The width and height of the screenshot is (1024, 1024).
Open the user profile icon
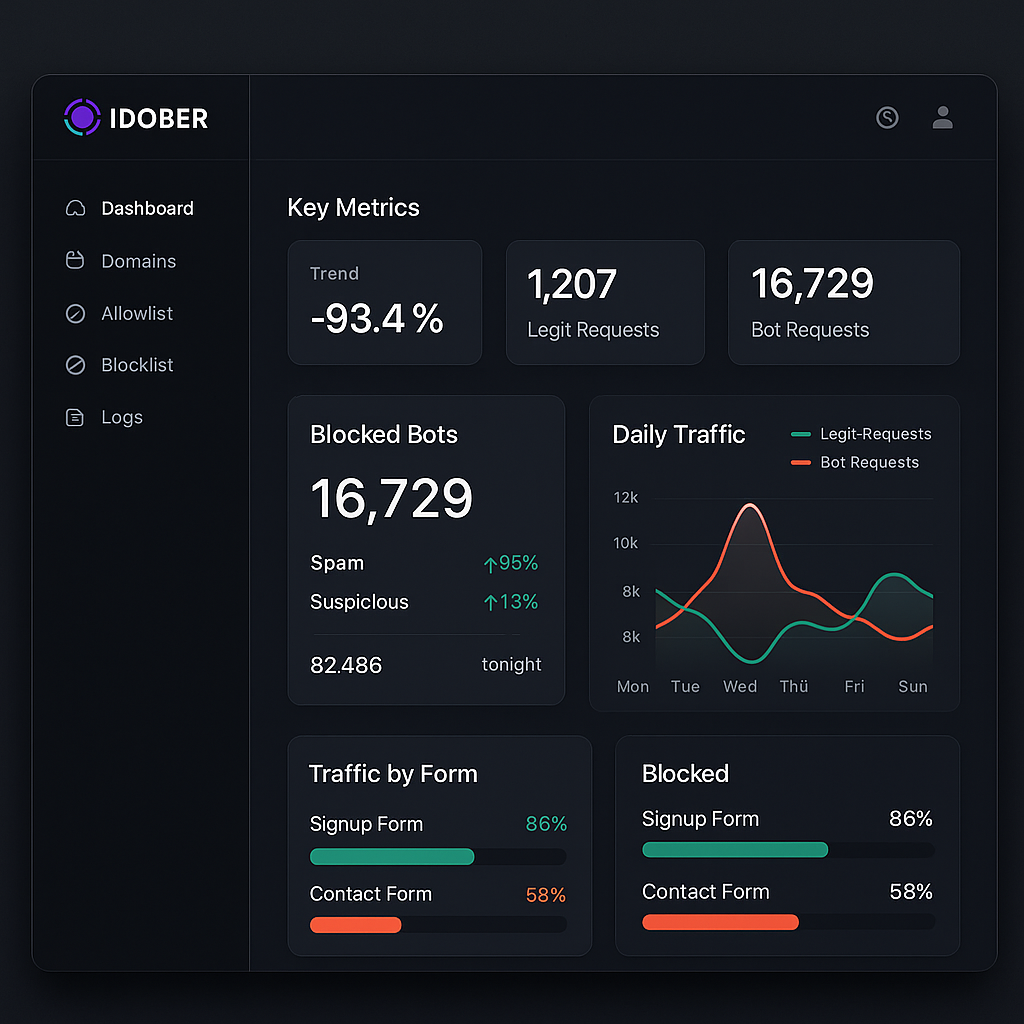coord(942,118)
